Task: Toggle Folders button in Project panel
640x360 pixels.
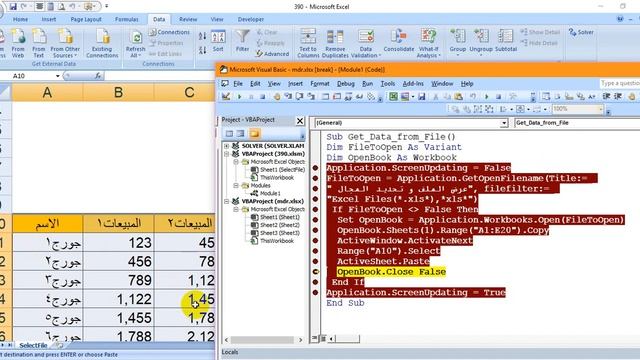Action: click(x=255, y=133)
